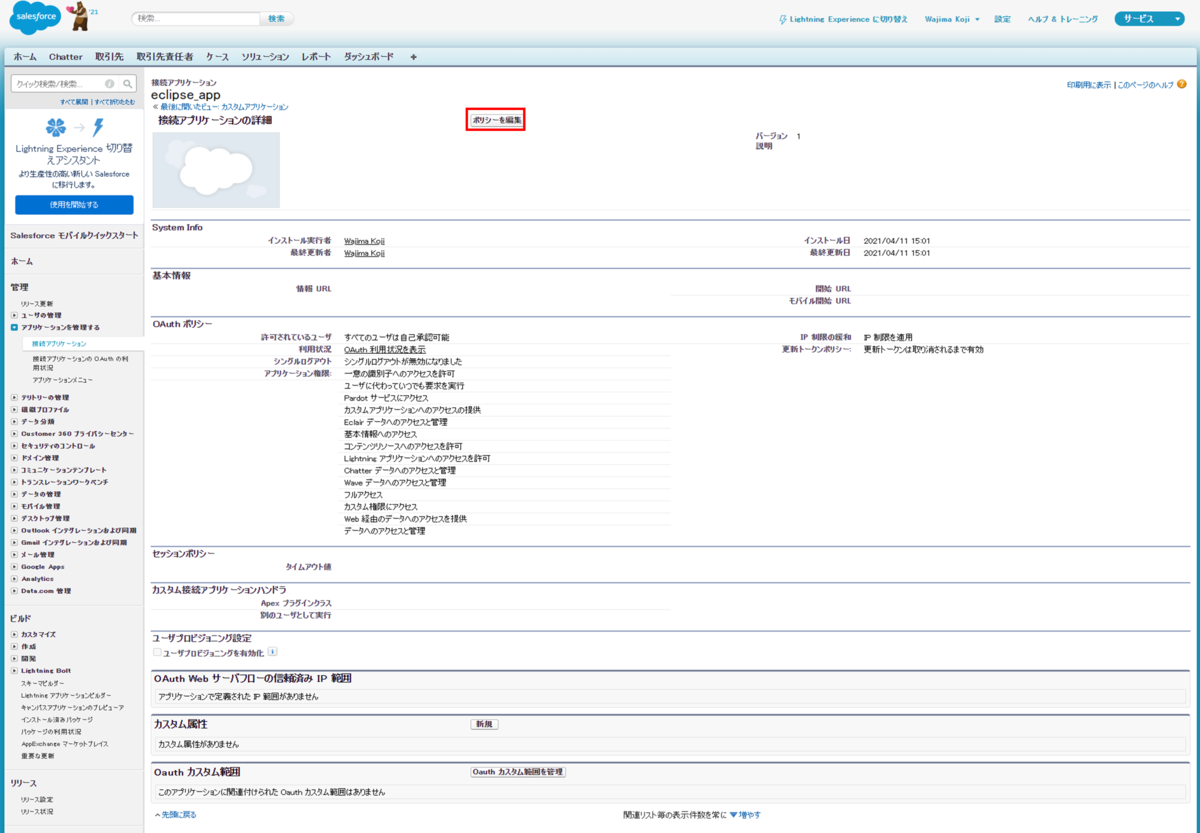Expand the デスクトップ管理 node
Image resolution: width=1200 pixels, height=833 pixels.
[x=14, y=518]
